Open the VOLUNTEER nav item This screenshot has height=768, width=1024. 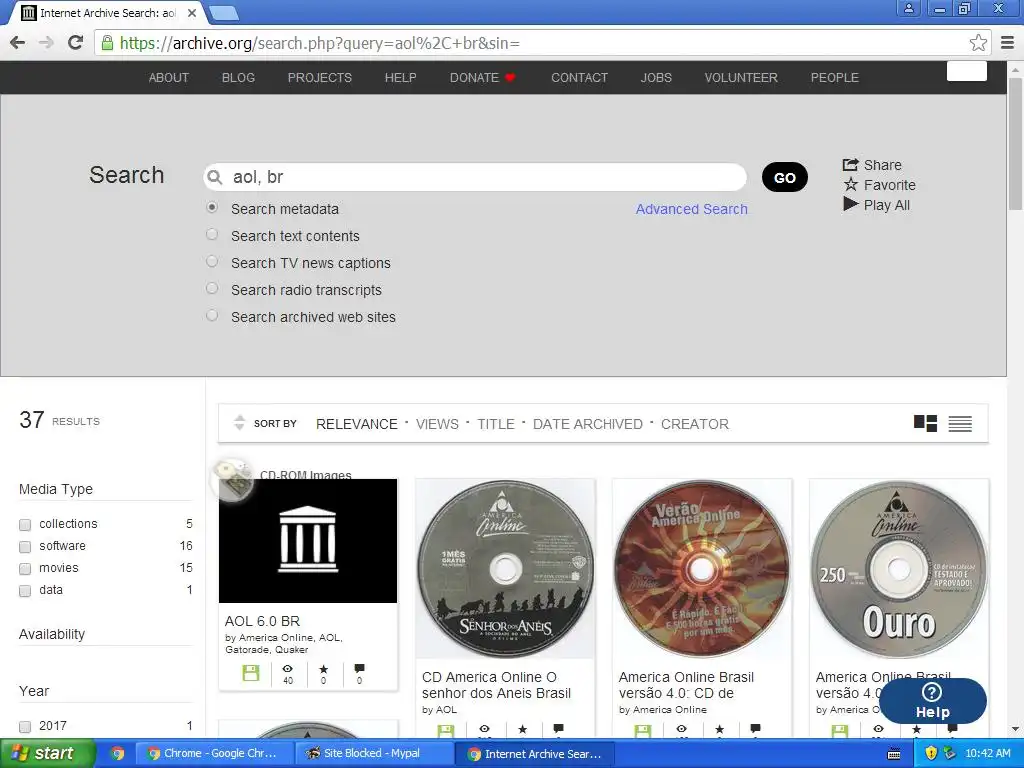pos(741,77)
